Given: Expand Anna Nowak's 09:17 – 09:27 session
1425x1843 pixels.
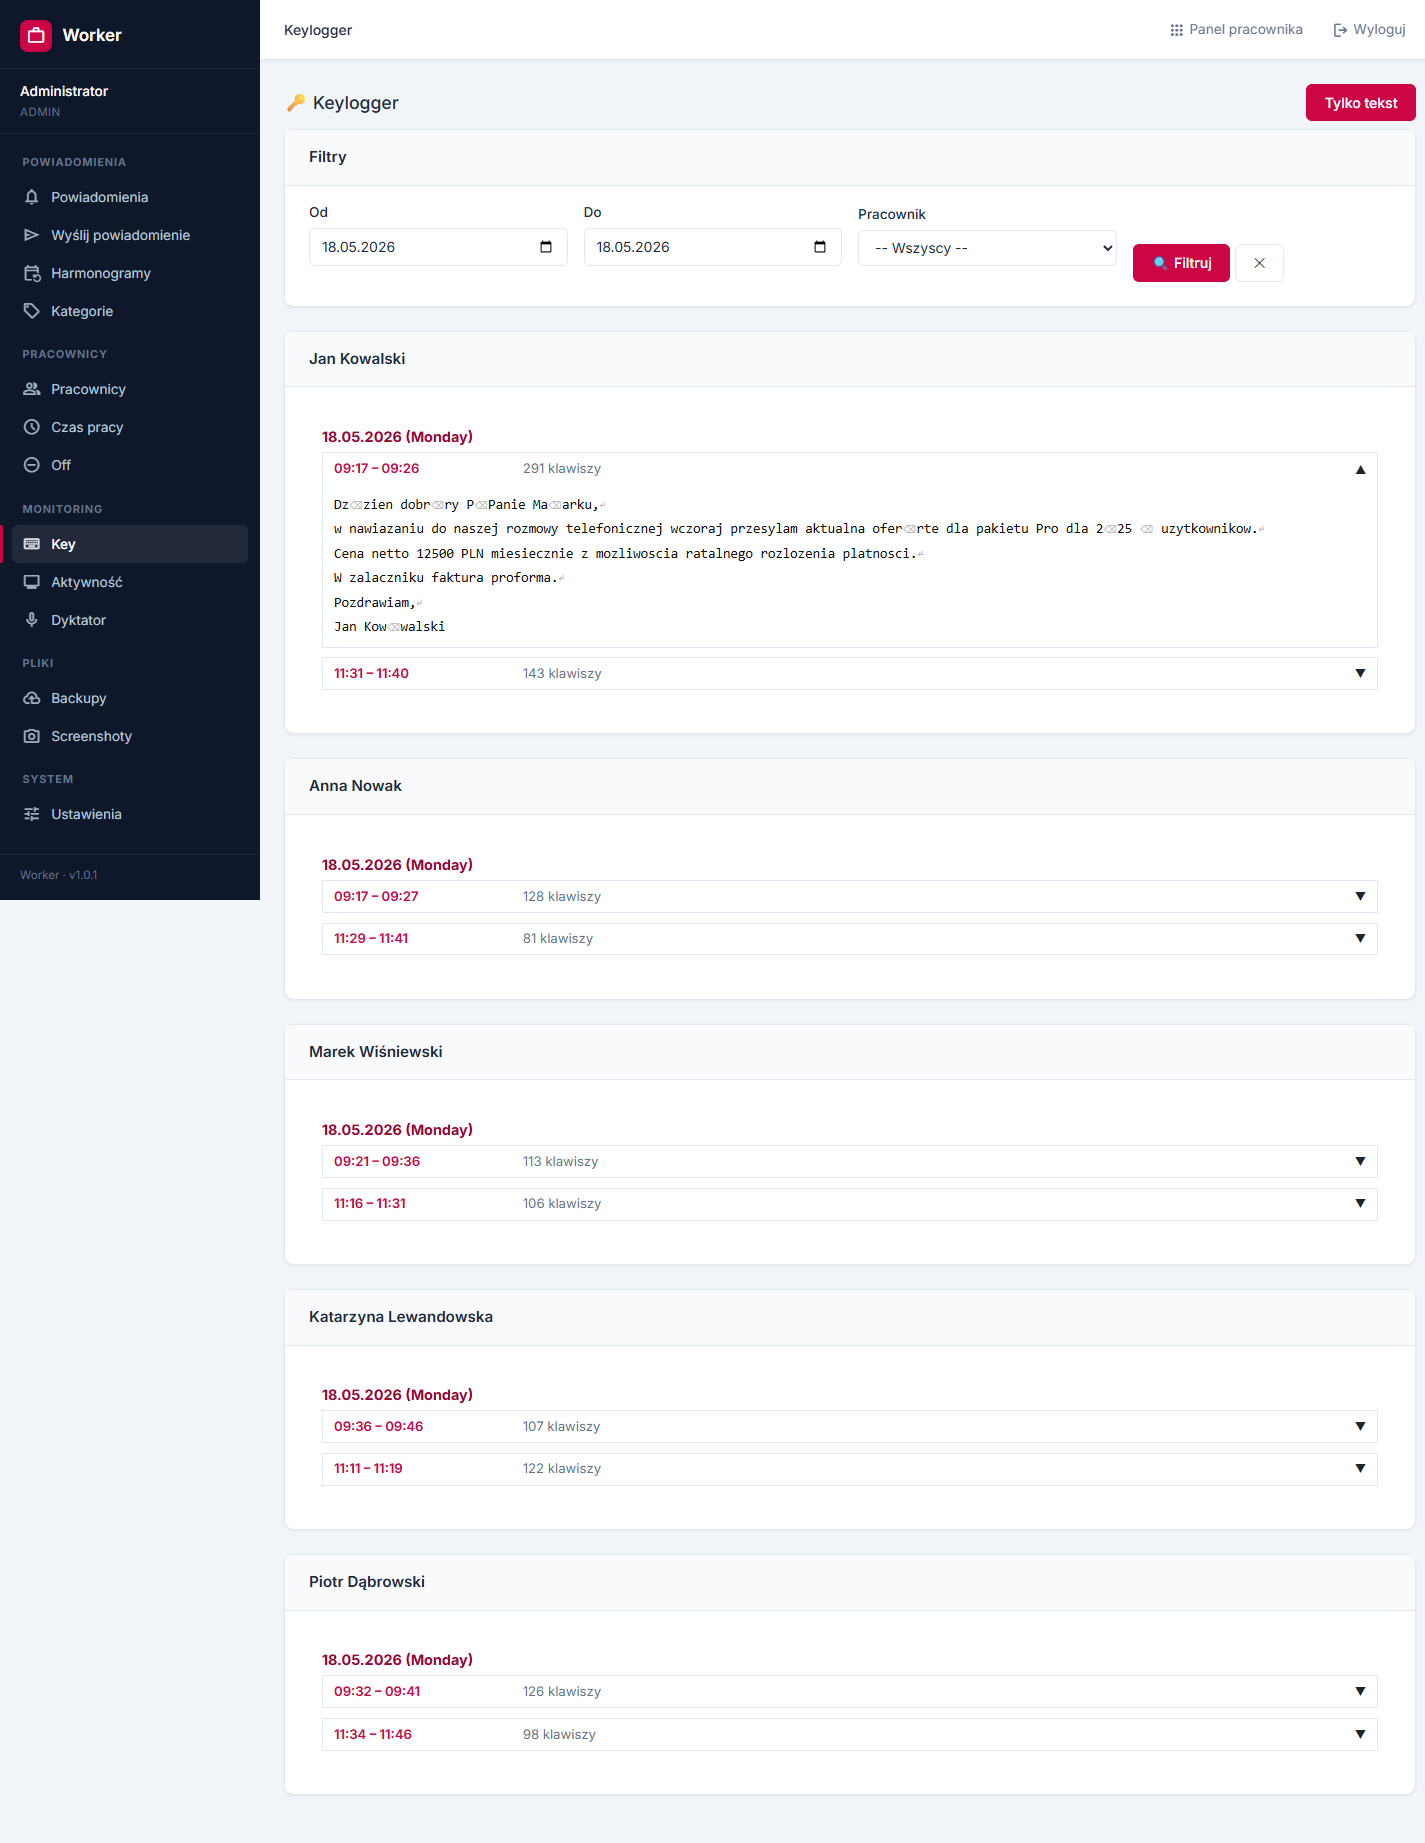Looking at the screenshot, I should tap(849, 897).
